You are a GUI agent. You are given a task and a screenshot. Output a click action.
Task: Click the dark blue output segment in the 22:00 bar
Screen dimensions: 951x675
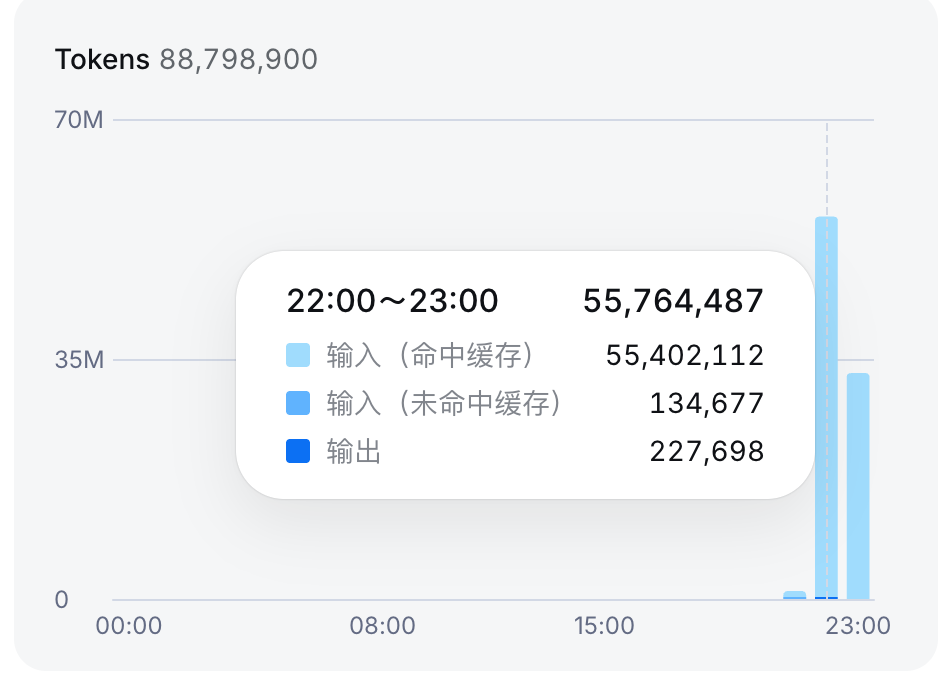point(826,598)
